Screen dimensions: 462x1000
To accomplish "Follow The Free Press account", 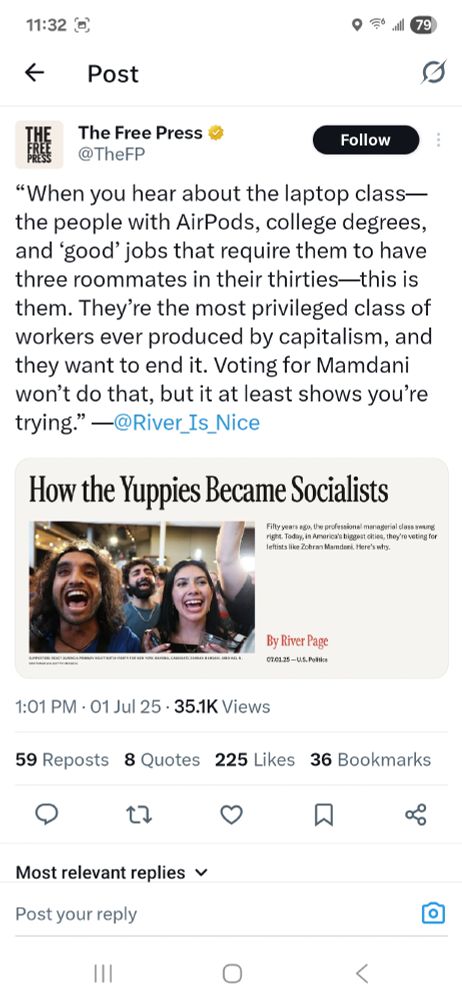I will 366,140.
